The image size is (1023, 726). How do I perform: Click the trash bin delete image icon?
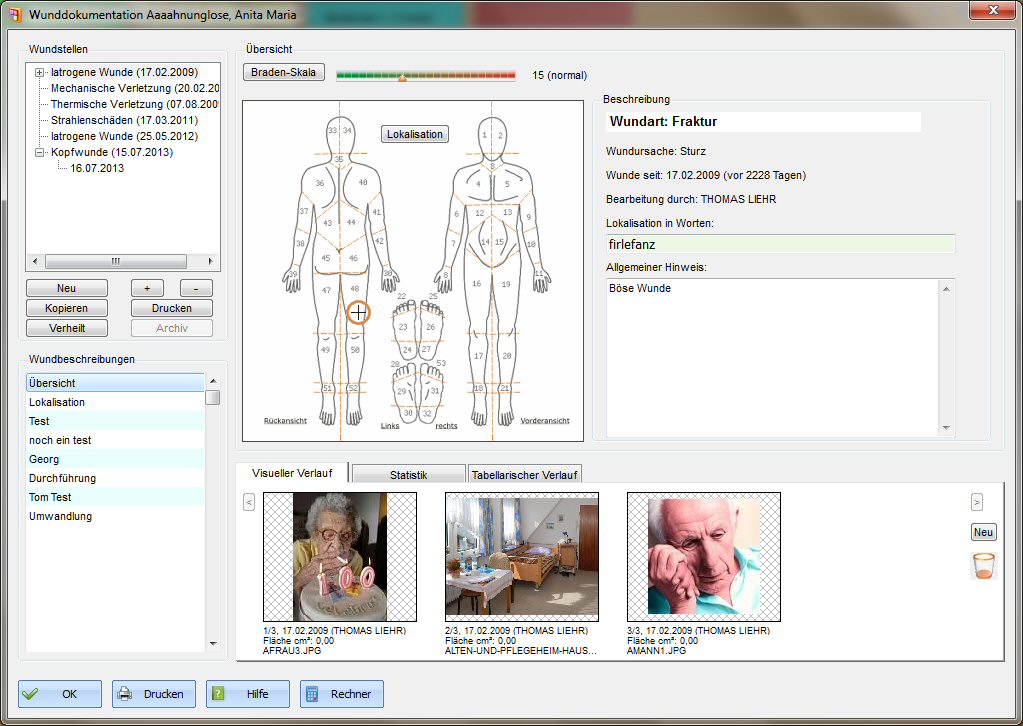coord(984,566)
